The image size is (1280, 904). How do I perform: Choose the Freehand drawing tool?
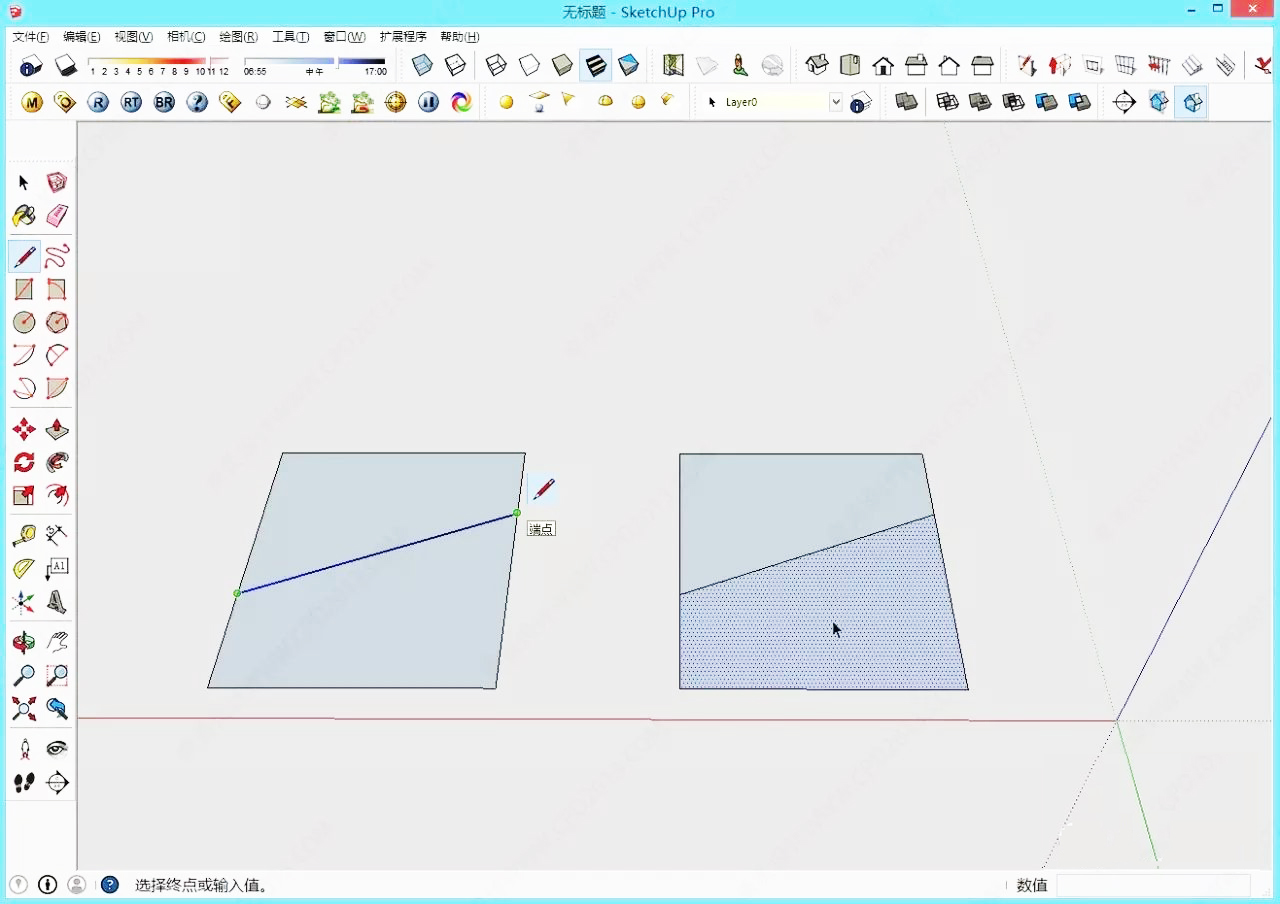click(x=57, y=257)
